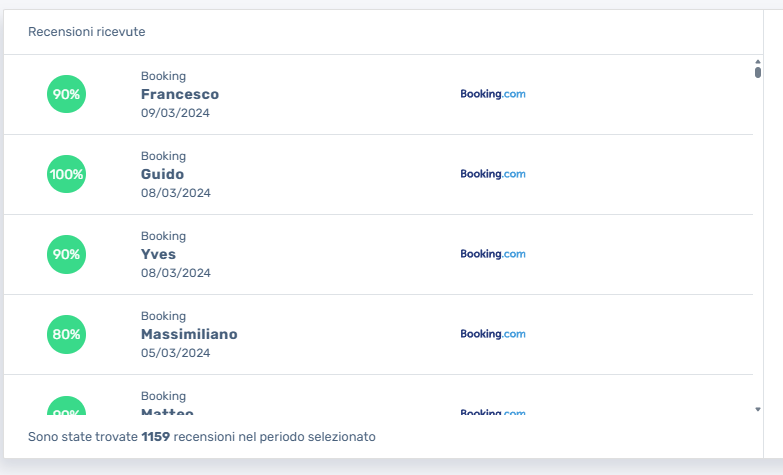
Task: Click the 1159 reviews count text
Action: tap(156, 437)
